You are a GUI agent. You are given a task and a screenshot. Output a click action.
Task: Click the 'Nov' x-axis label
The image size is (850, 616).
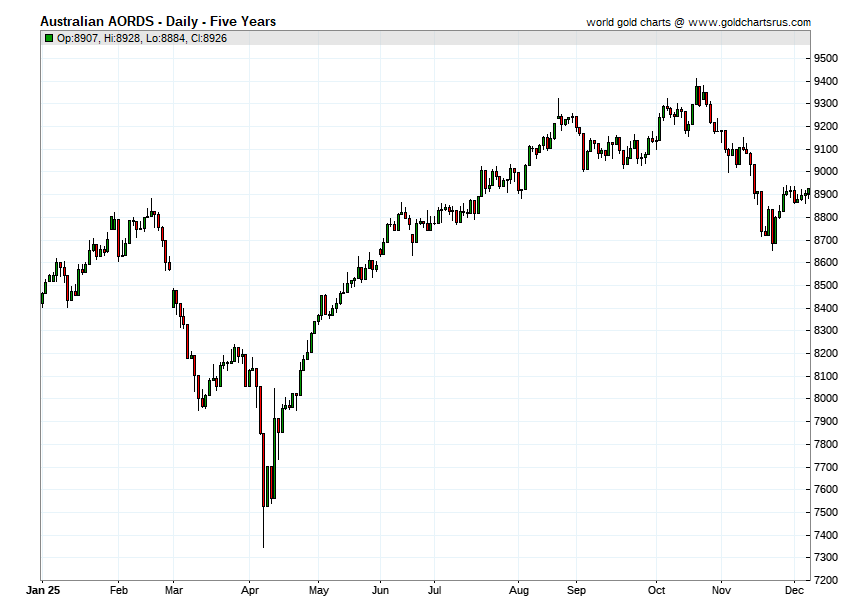pos(721,590)
